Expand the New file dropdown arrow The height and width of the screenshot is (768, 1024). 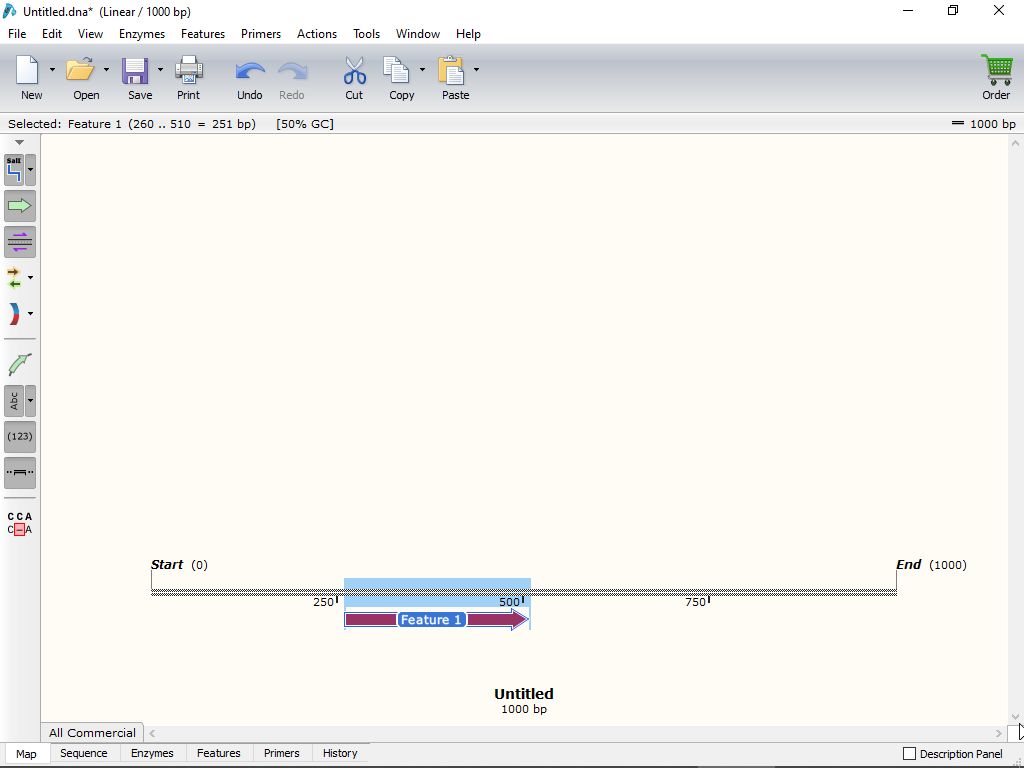tap(52, 70)
